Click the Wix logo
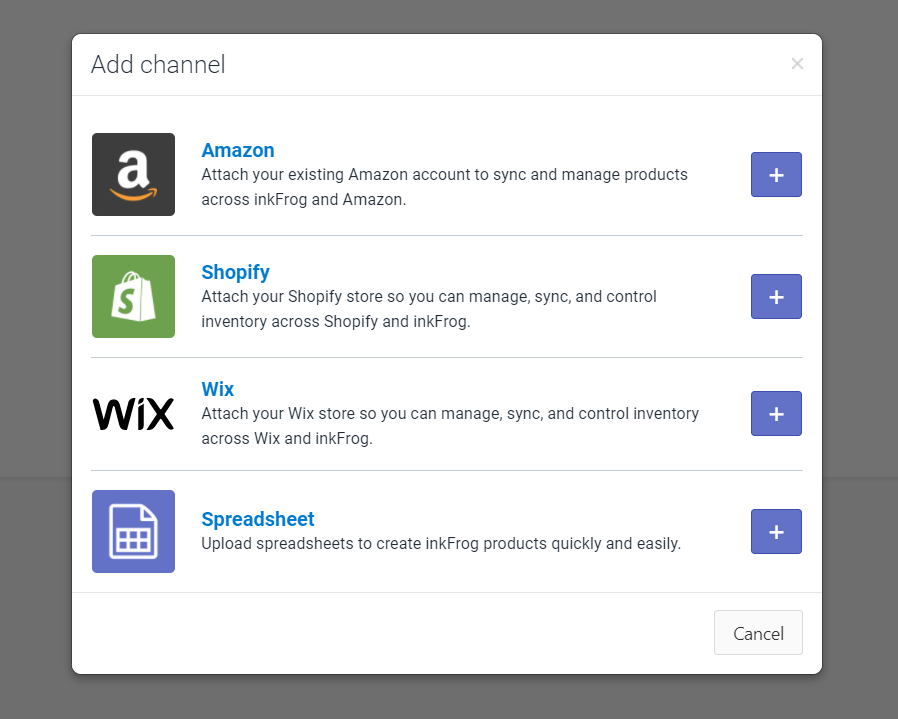898x719 pixels. (x=133, y=414)
